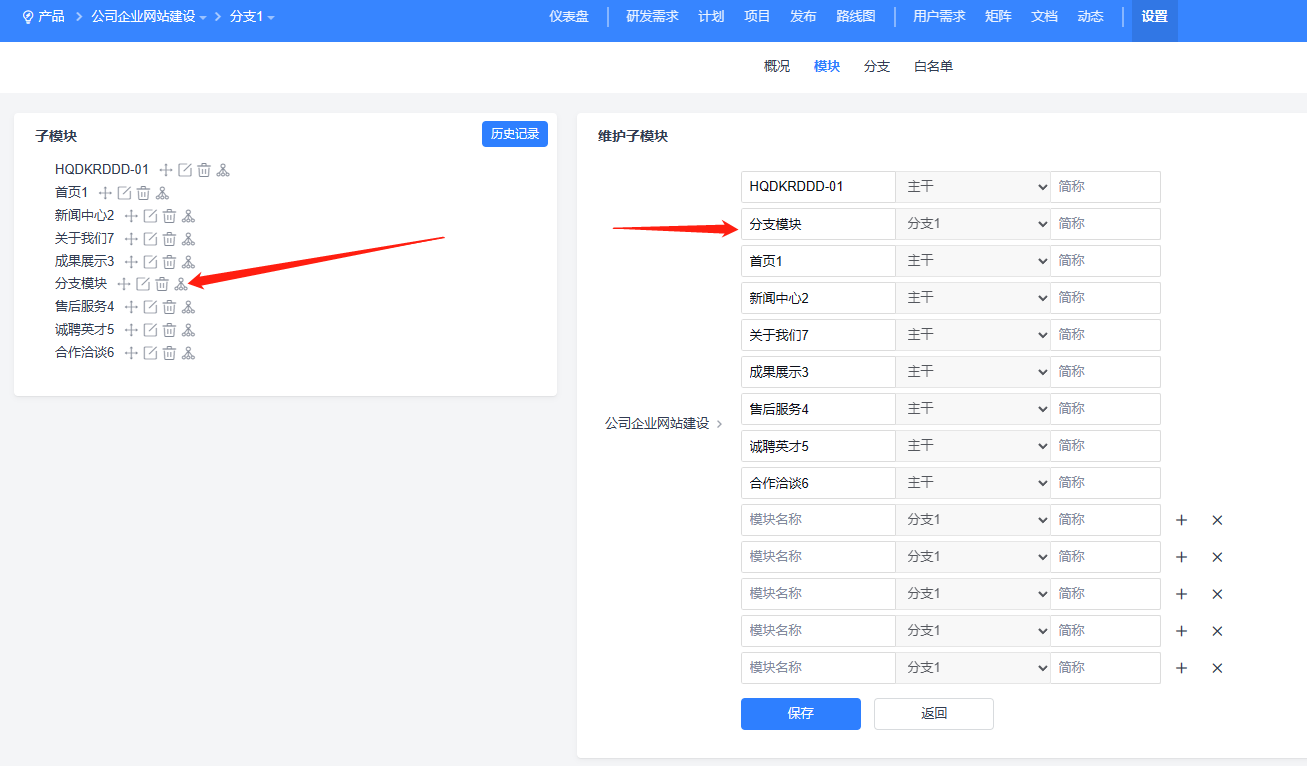Delete the 新闻中心2 module via trash icon

(x=169, y=216)
